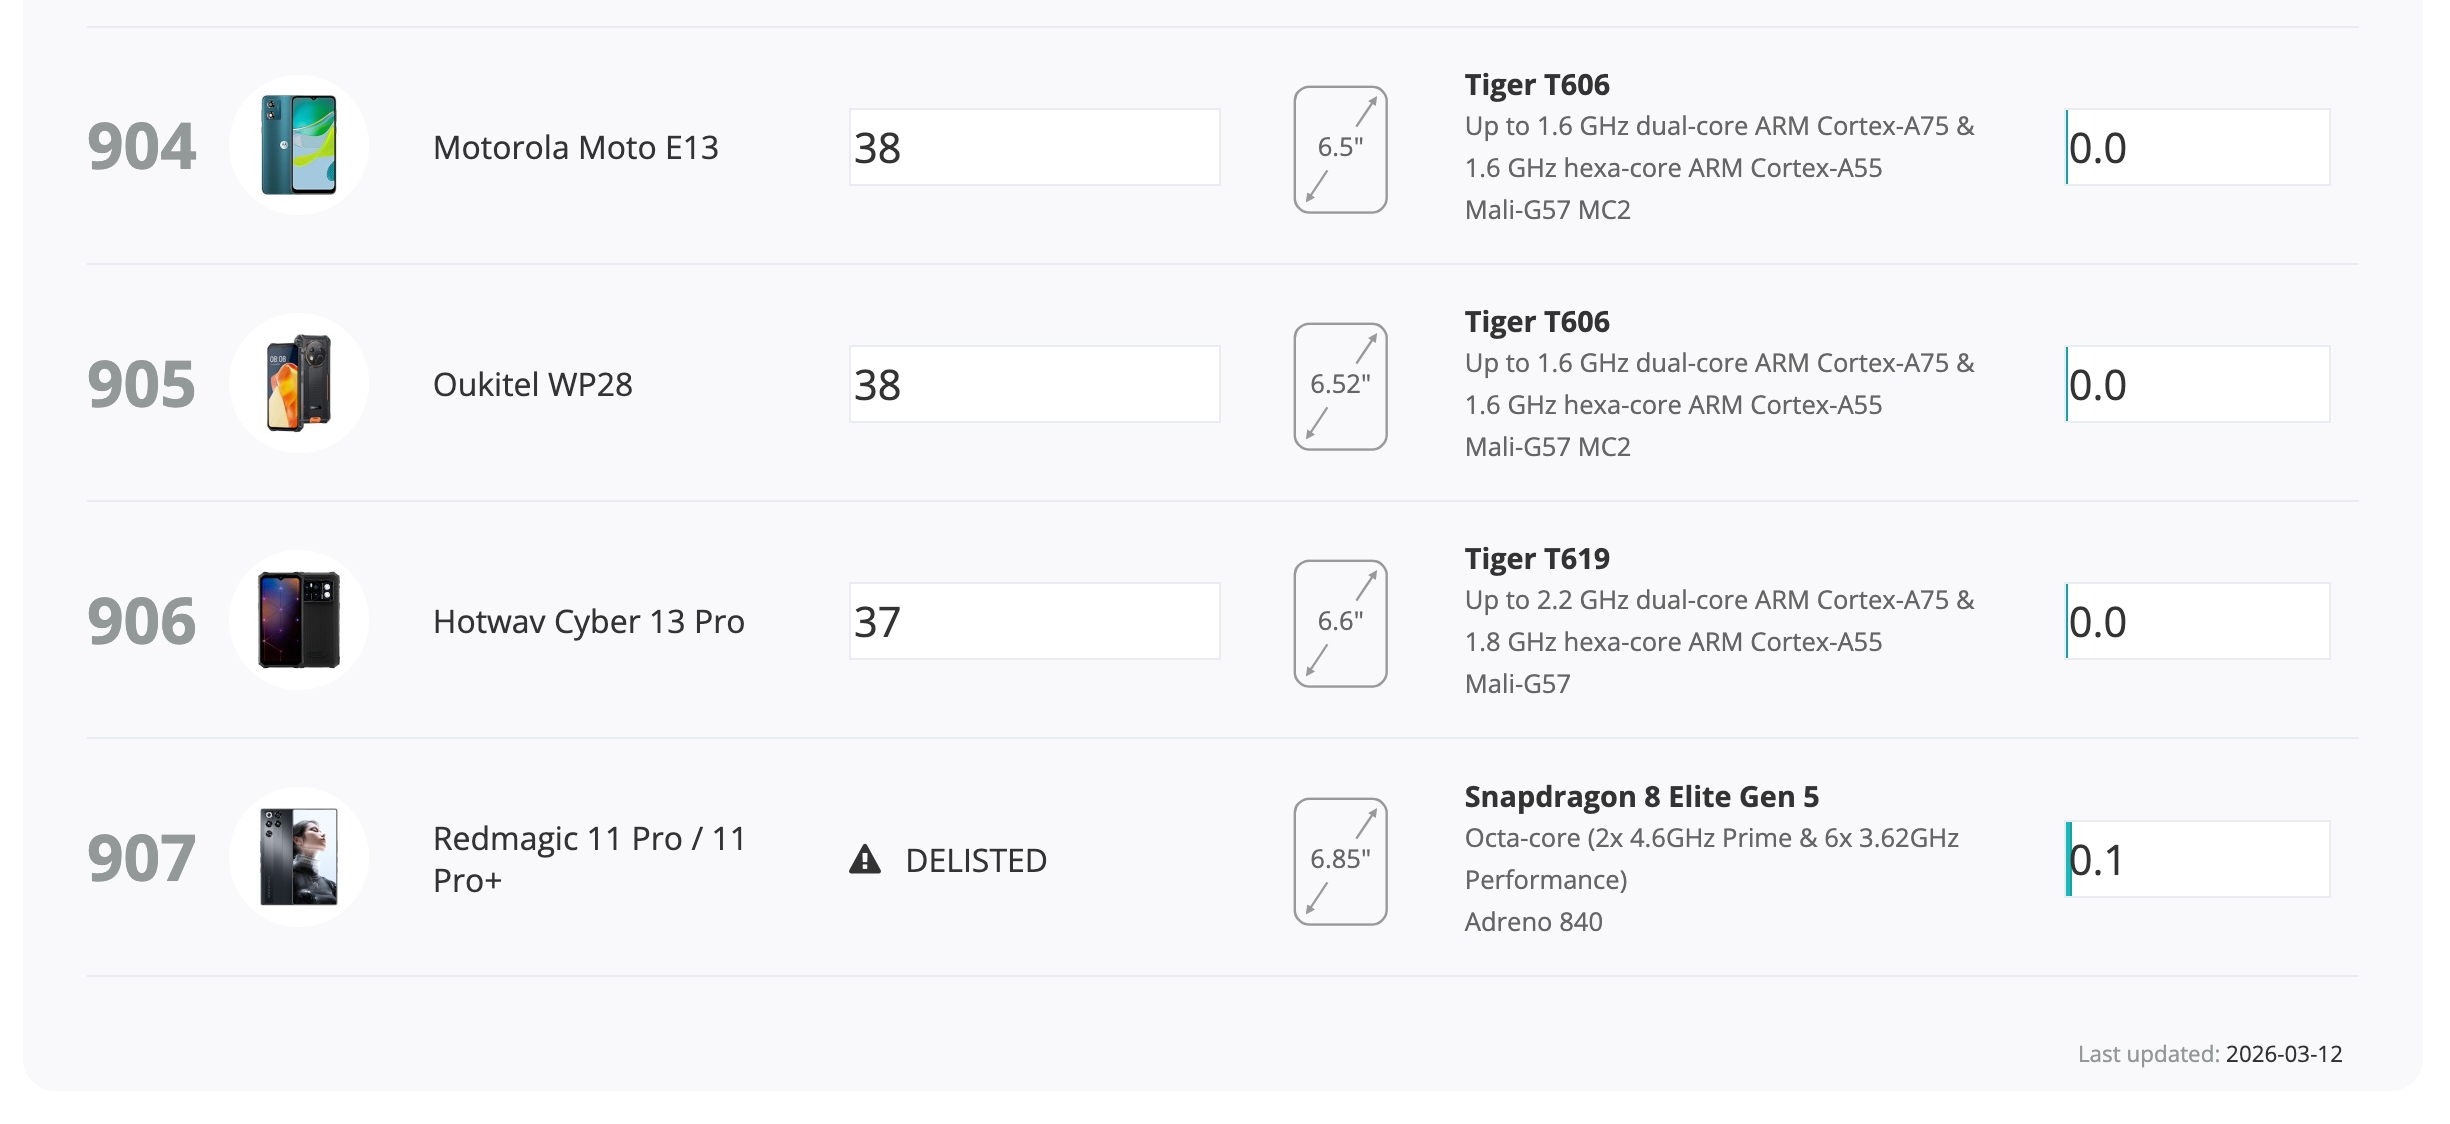
Task: Click the 0.1 value bar for Redmagic
Action: coord(2197,859)
